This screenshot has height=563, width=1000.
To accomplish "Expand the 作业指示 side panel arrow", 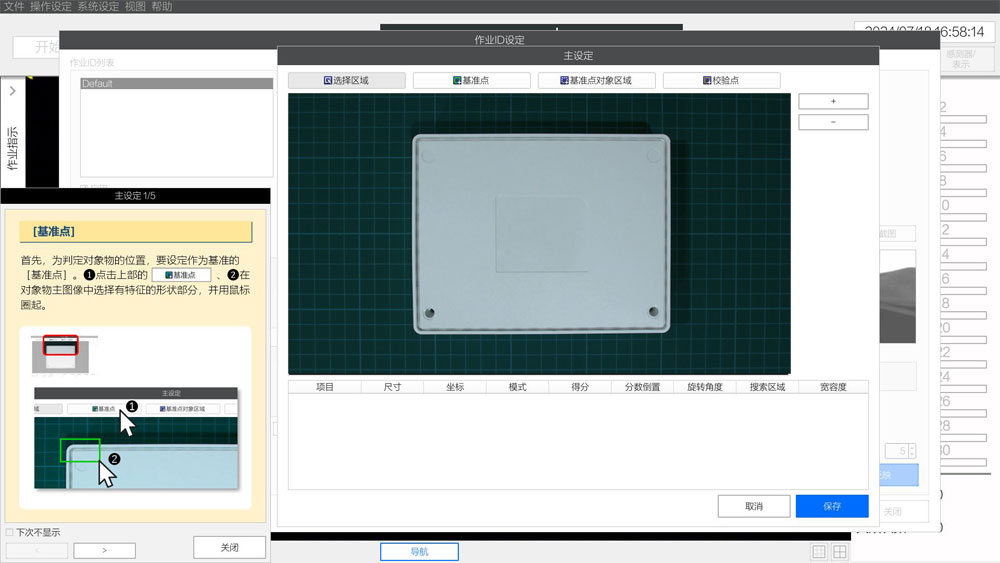I will (12, 92).
